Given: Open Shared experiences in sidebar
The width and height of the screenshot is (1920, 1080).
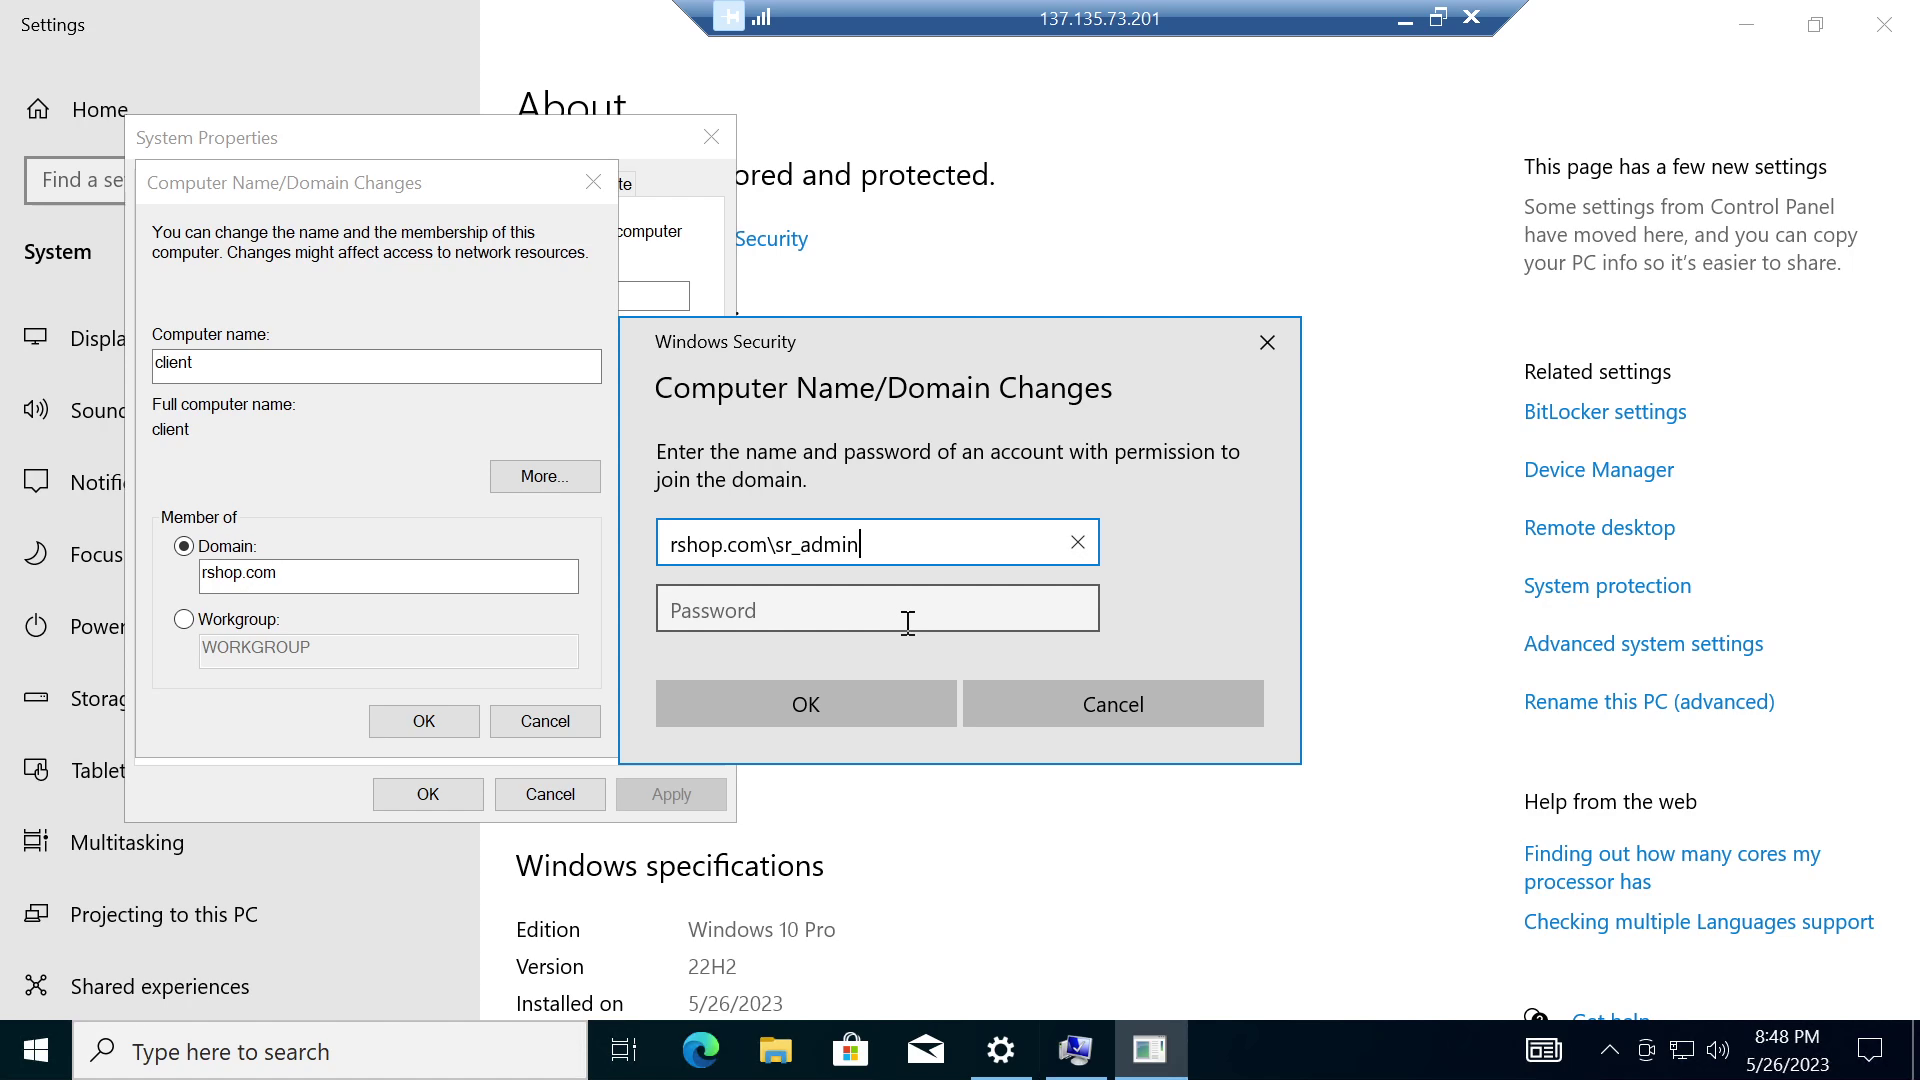Looking at the screenshot, I should pos(160,986).
